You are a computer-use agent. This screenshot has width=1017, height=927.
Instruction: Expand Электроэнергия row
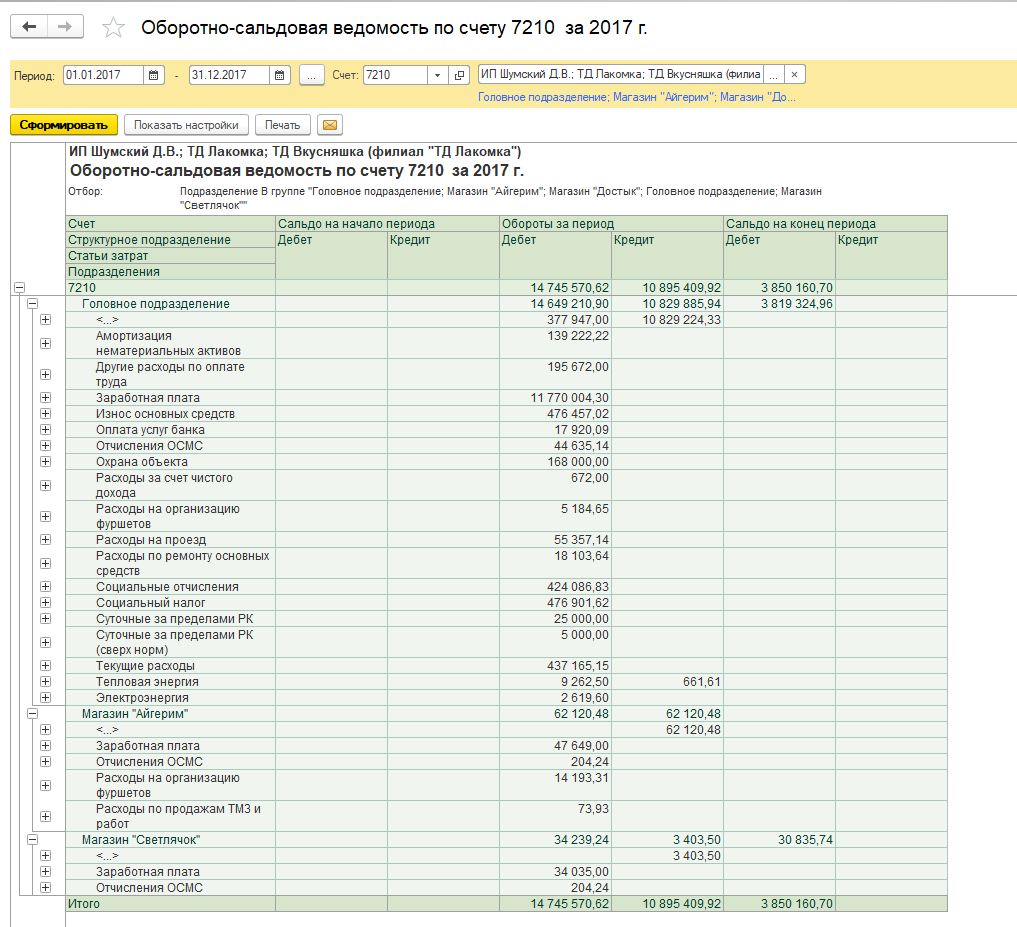(45, 697)
